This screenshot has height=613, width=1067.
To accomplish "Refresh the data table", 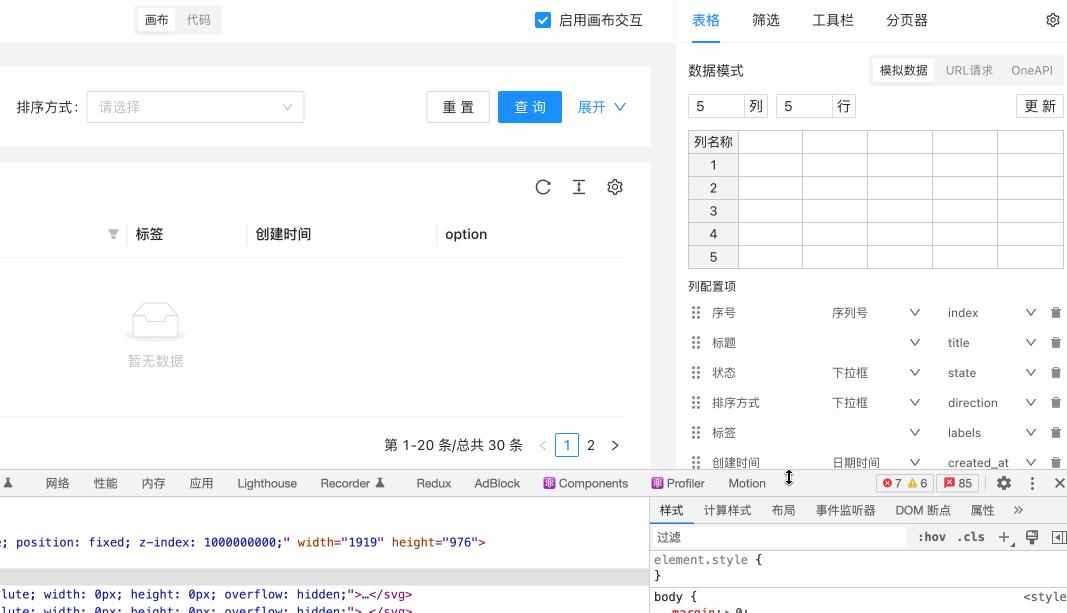I will pyautogui.click(x=543, y=186).
